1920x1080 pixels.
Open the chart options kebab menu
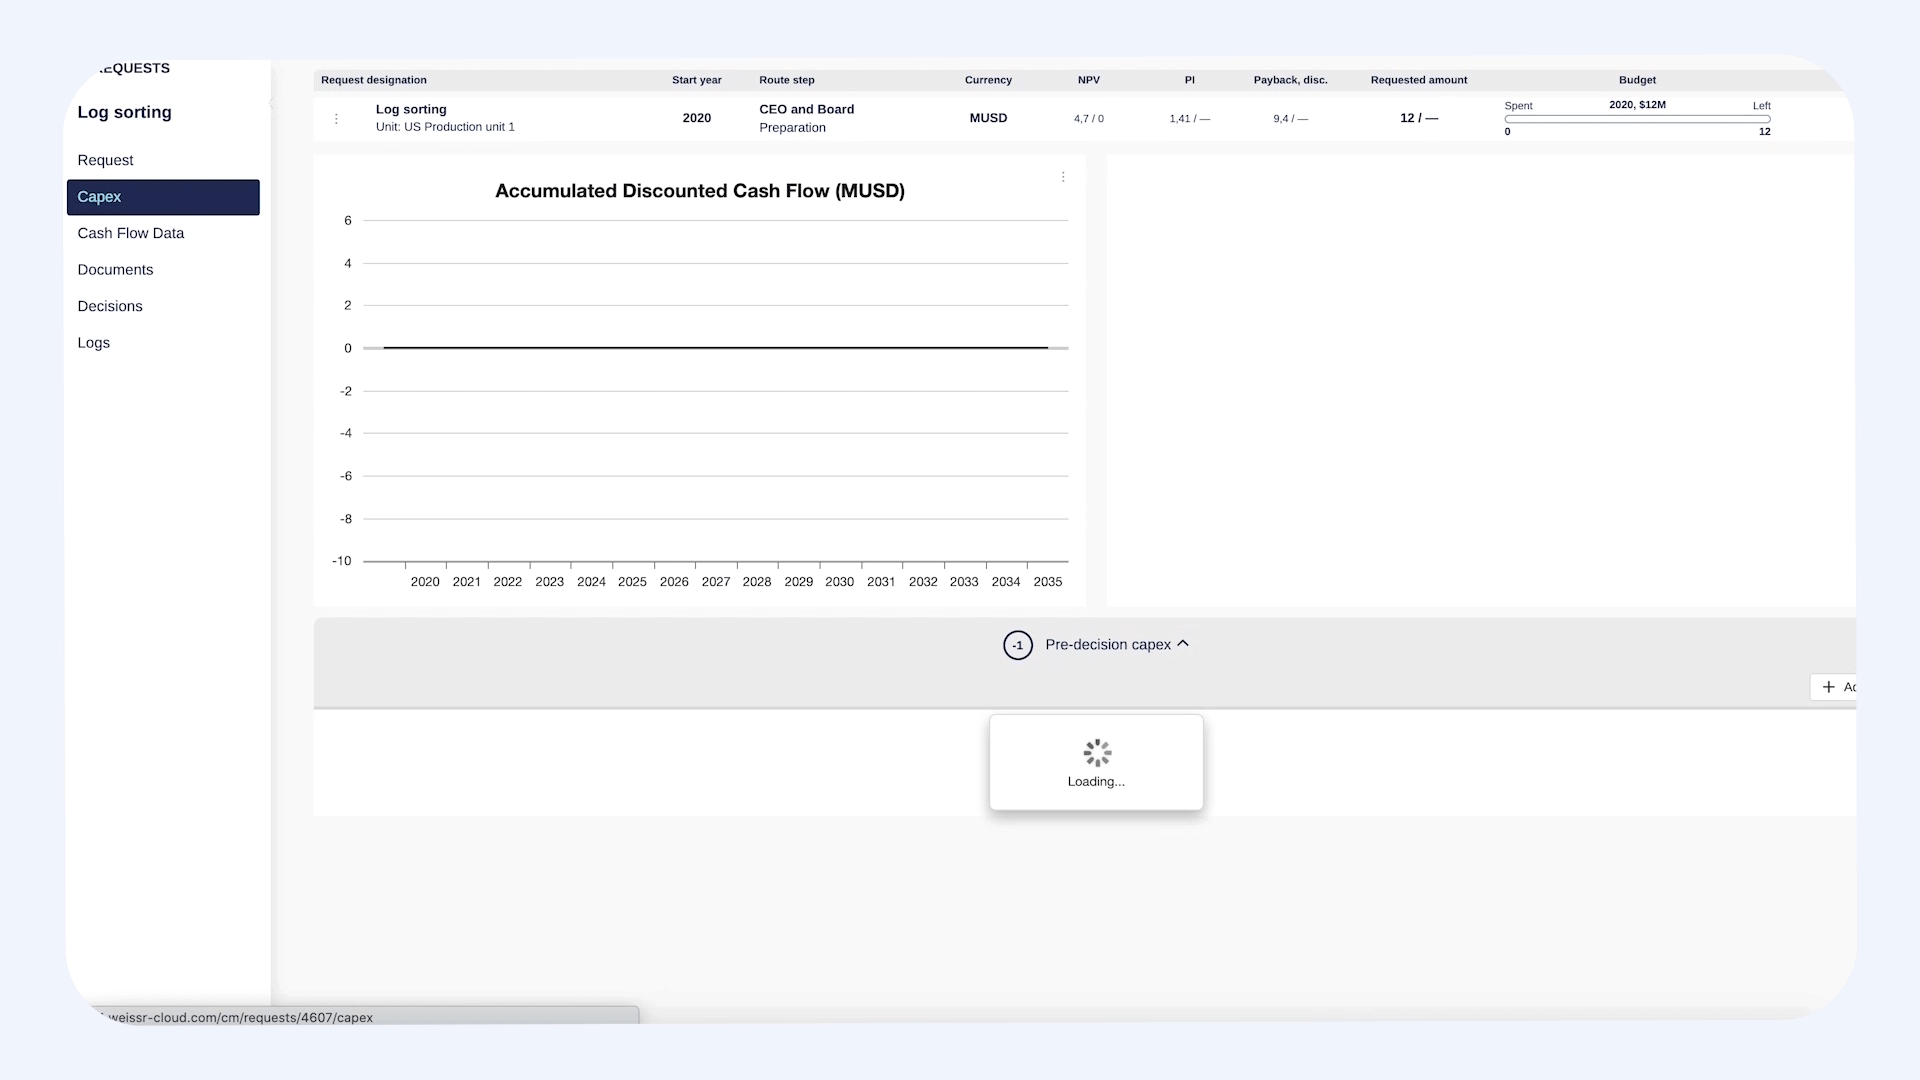[1063, 177]
